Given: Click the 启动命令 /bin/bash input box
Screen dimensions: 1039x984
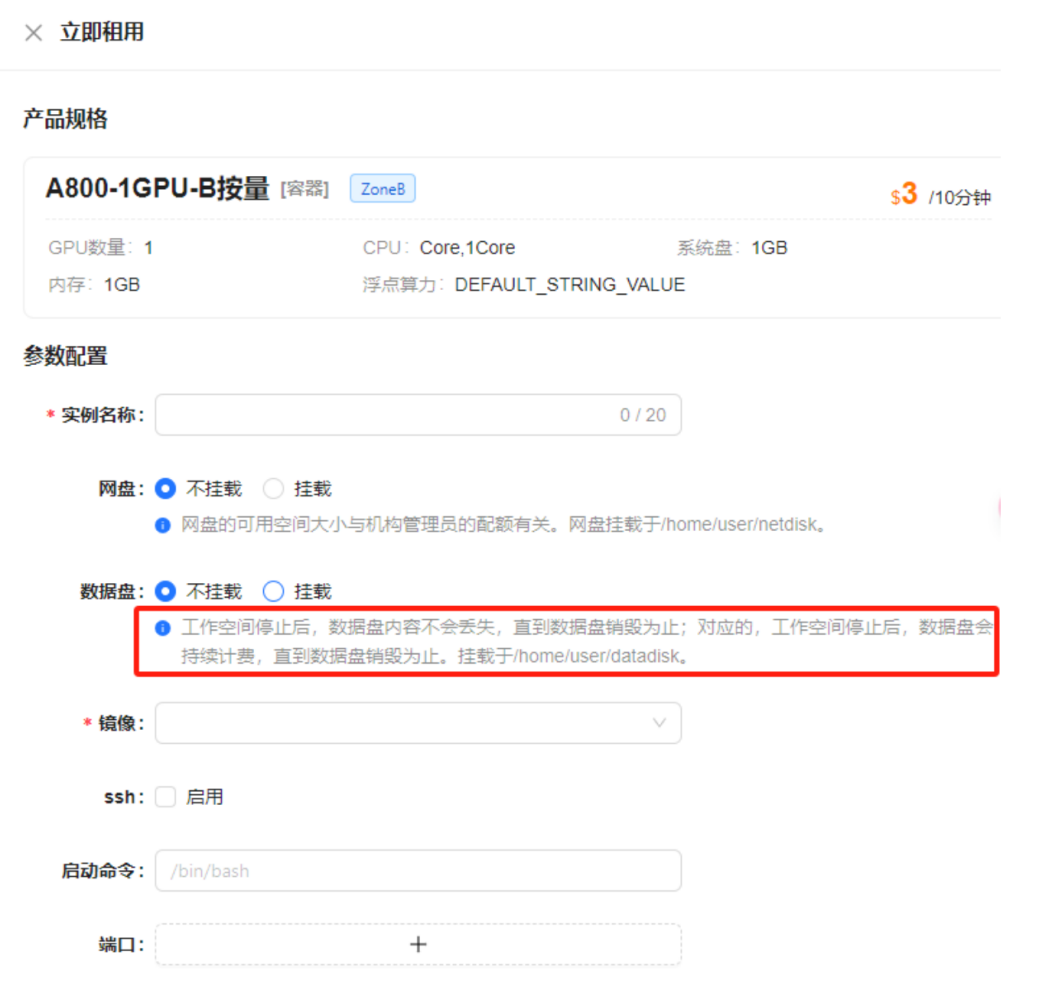Looking at the screenshot, I should tap(418, 871).
